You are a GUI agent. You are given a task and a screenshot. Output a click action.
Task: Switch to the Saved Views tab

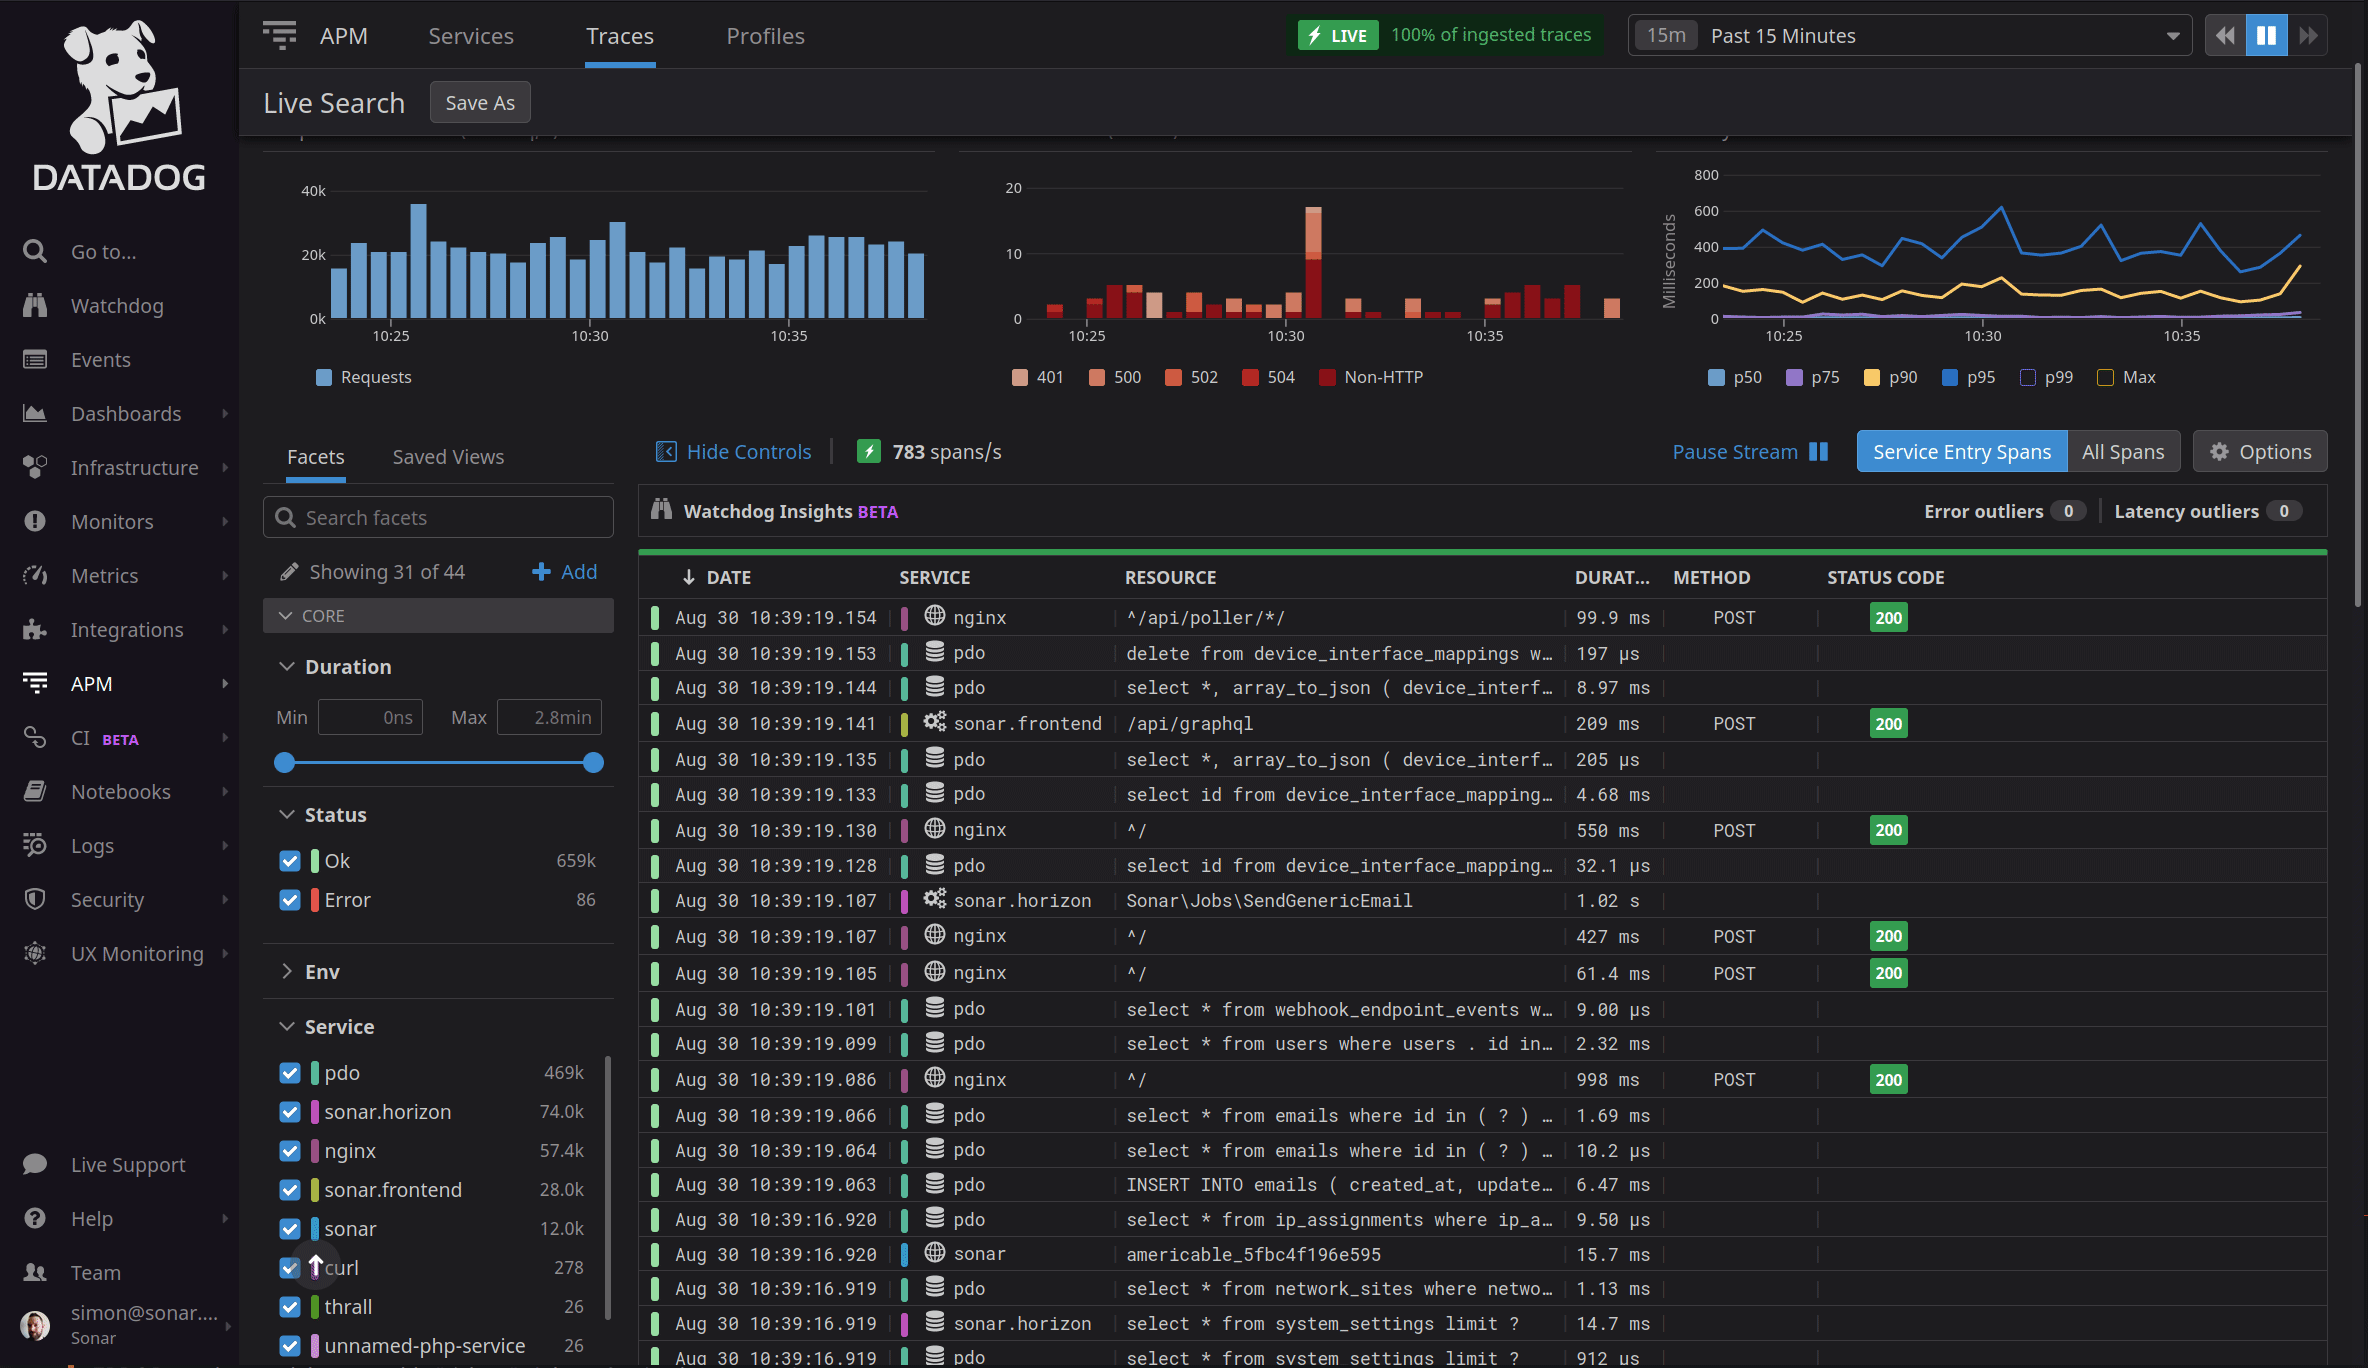447,456
